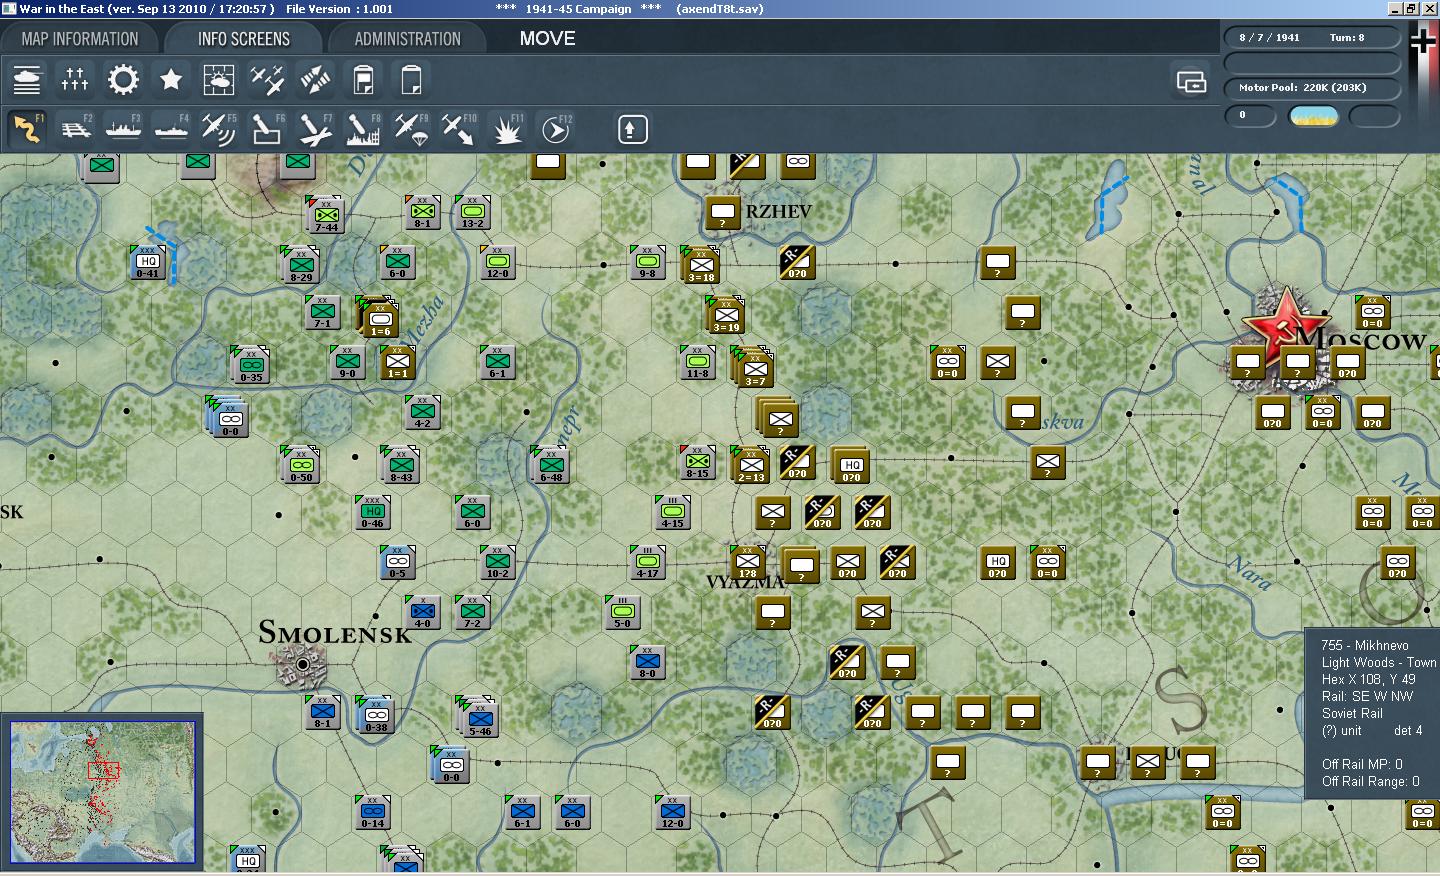This screenshot has width=1440, height=876.
Task: Select the explosion mode icon (F11)
Action: click(507, 129)
